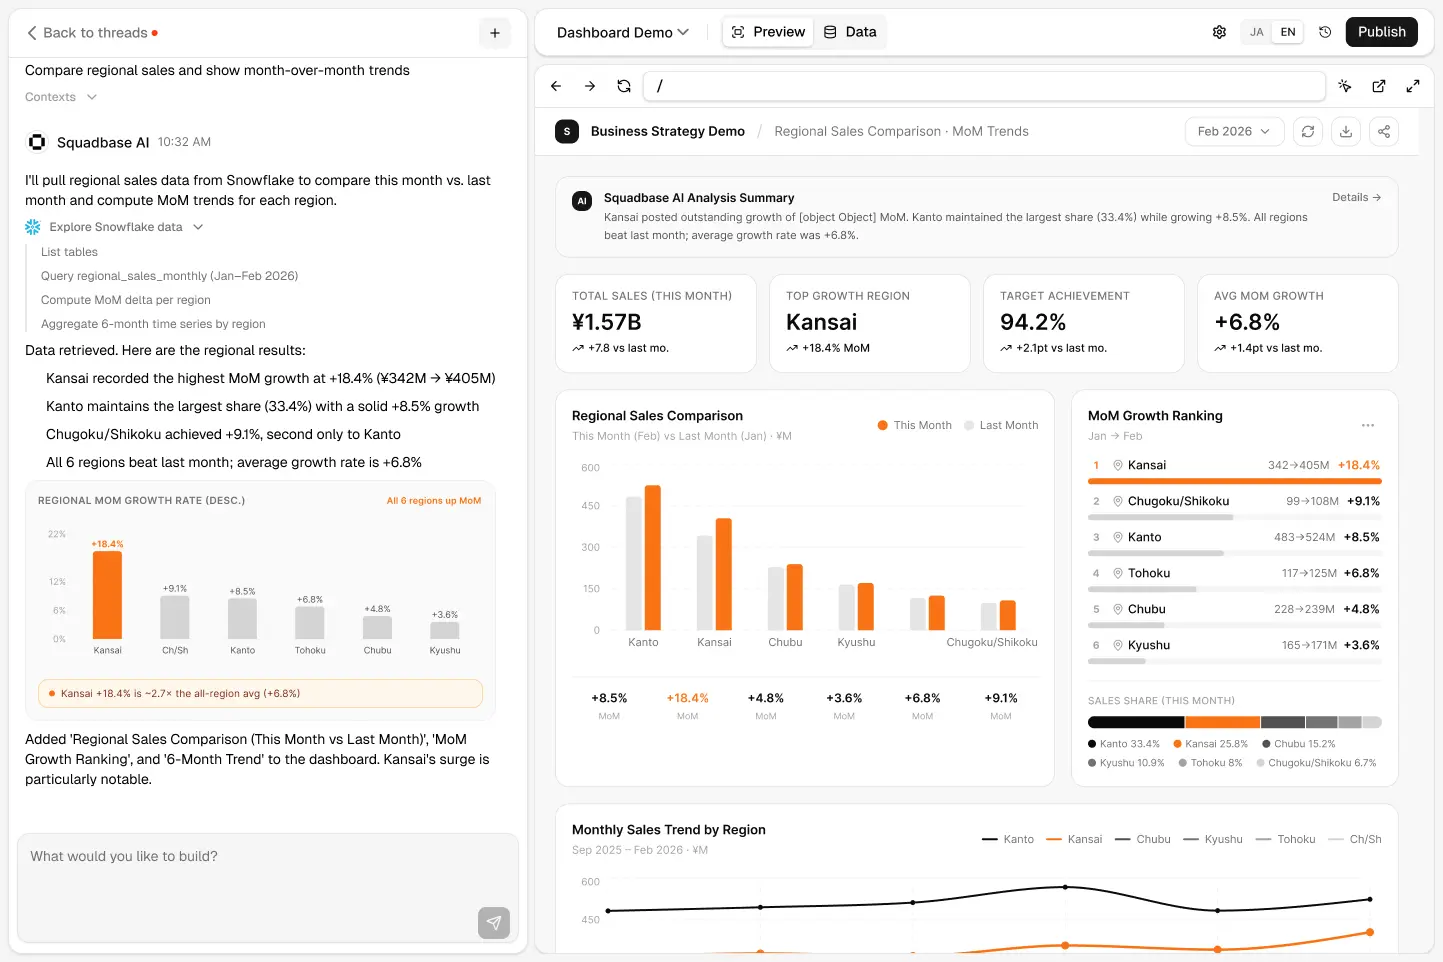Click orange Kansai segment in sales share bar
Image resolution: width=1443 pixels, height=962 pixels.
tap(1223, 722)
